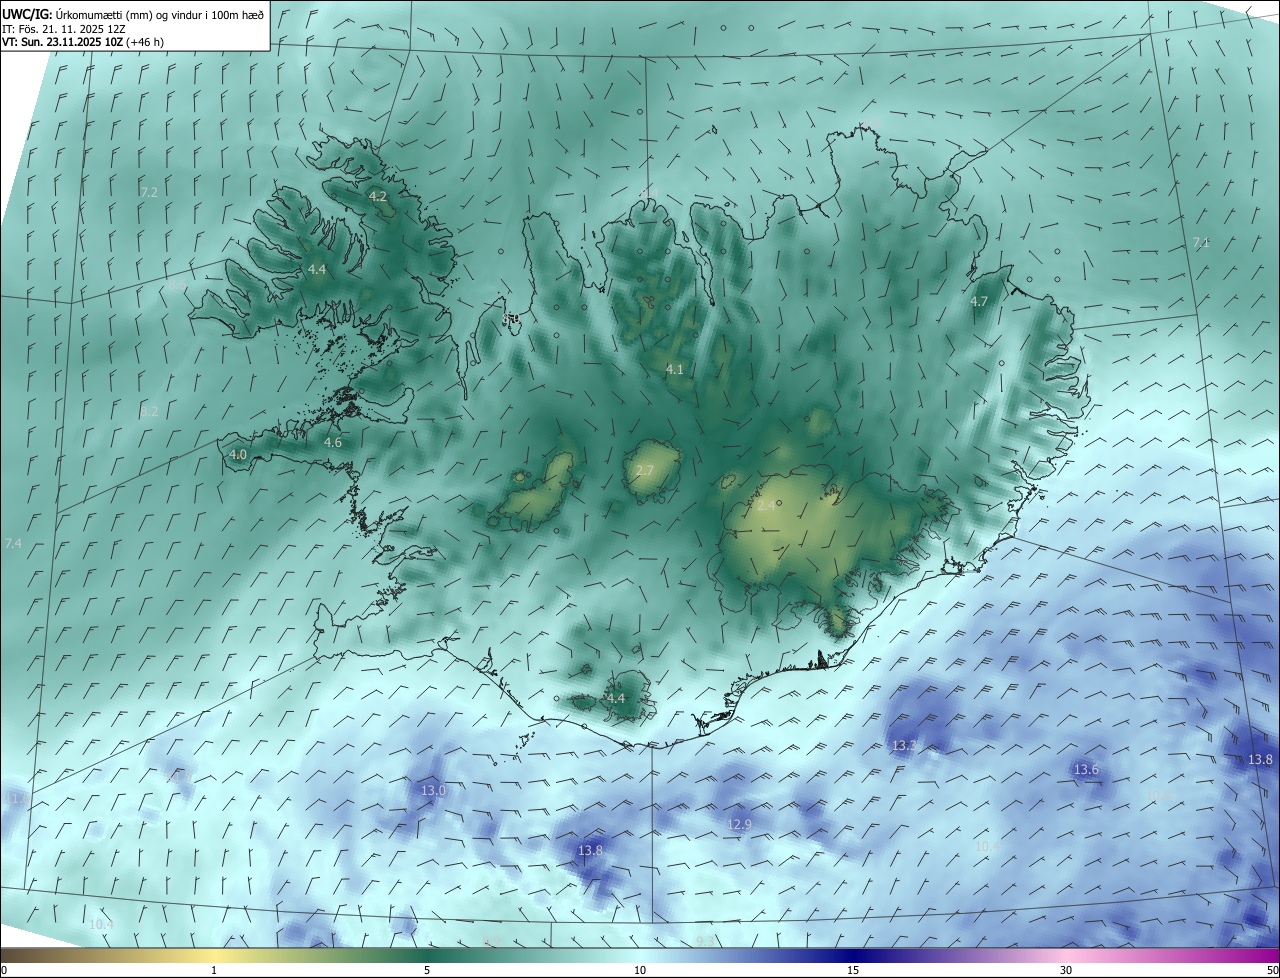1280x978 pixels.
Task: Click the 2.7 value on the central glacier
Action: click(645, 471)
